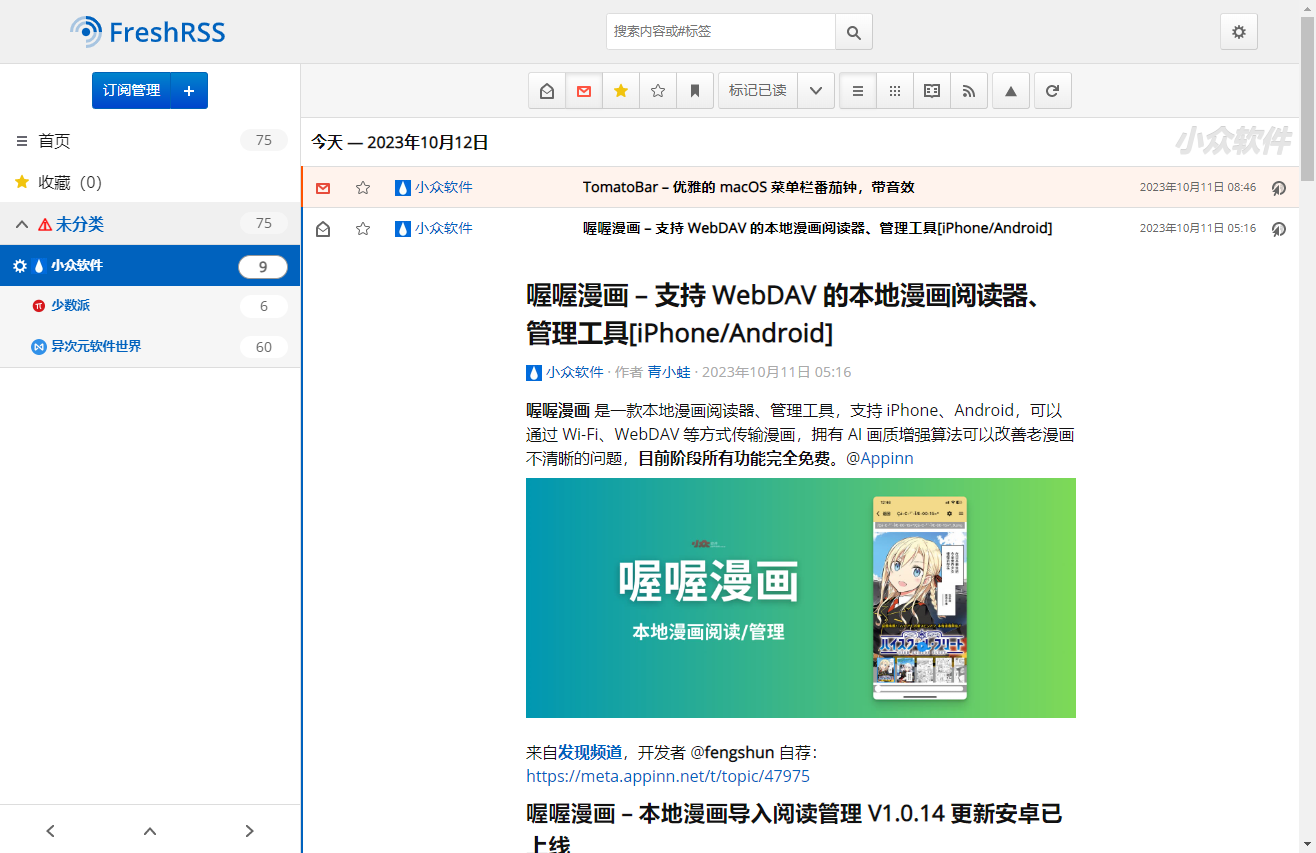Image resolution: width=1316 pixels, height=853 pixels.
Task: Expand the mark-as-read dropdown arrow
Action: (x=816, y=90)
